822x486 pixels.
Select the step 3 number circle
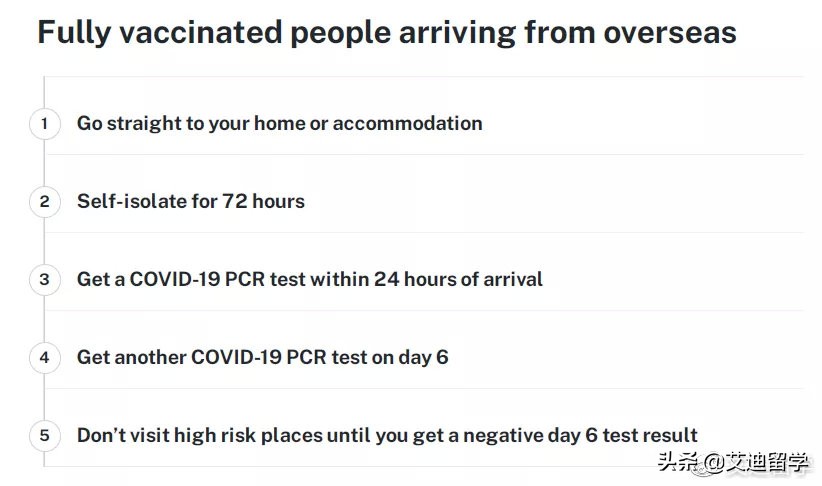click(44, 280)
